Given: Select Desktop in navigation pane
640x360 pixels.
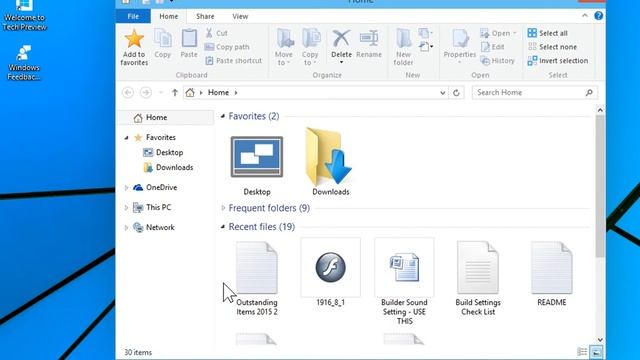Looking at the screenshot, I should [163, 153].
